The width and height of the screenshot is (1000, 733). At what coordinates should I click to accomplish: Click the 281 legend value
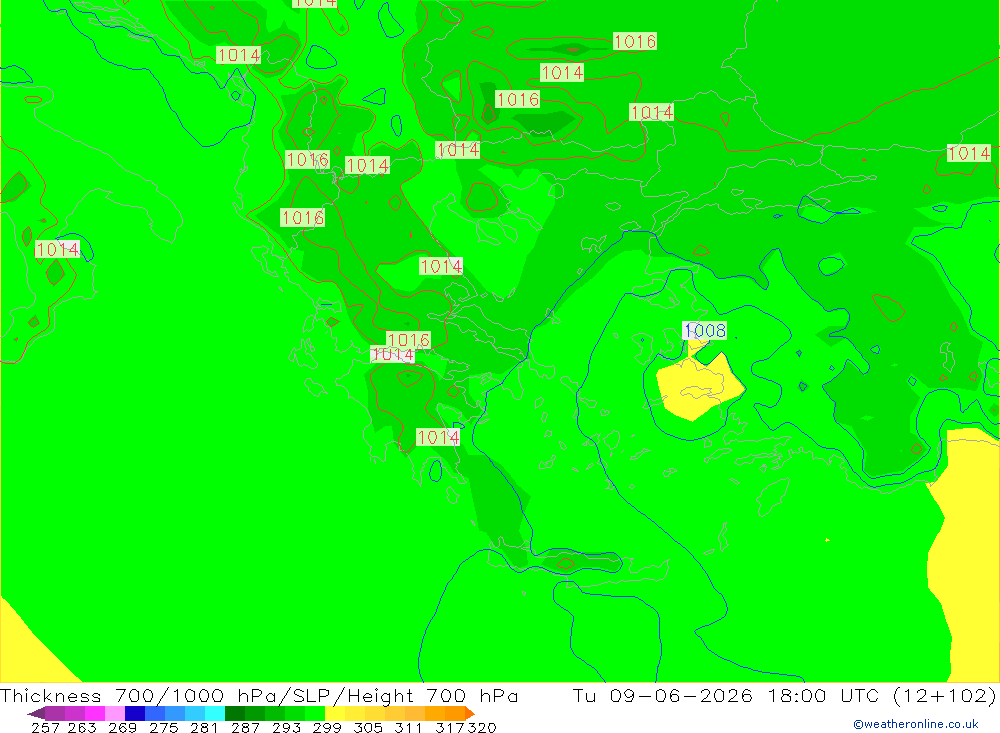[x=204, y=727]
